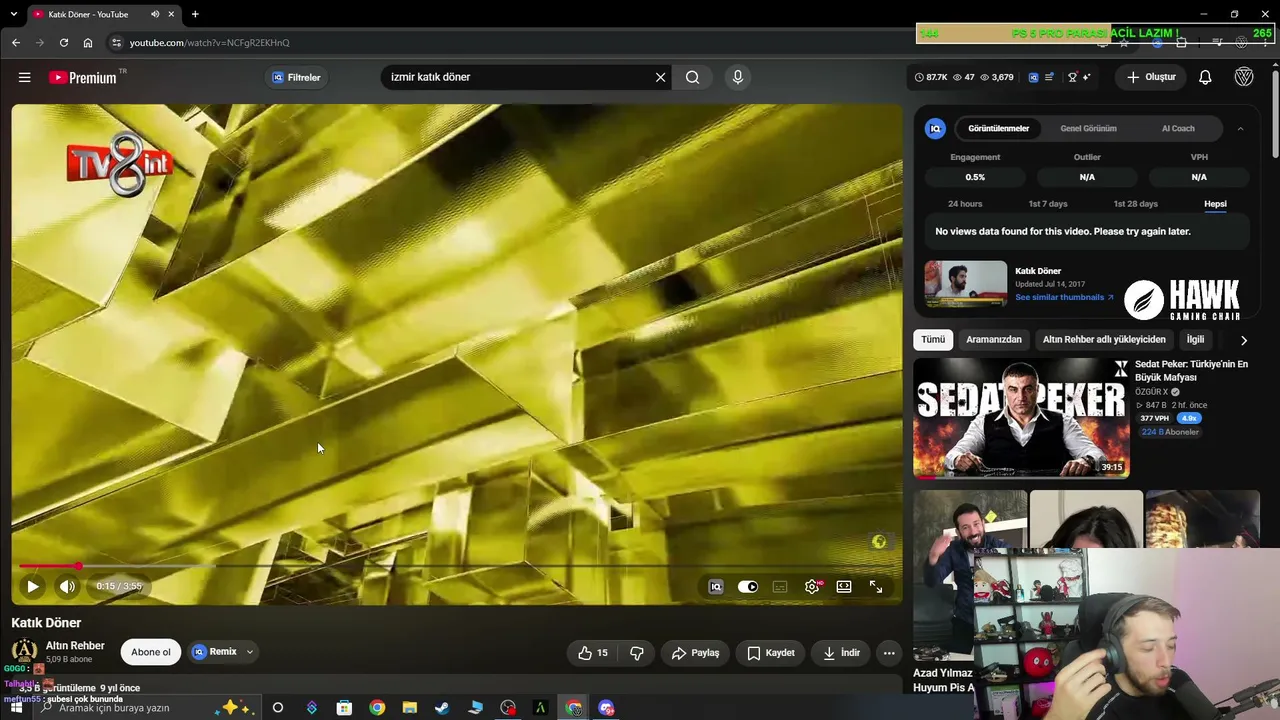The image size is (1280, 720).
Task: Go back in the browser
Action: (x=16, y=43)
